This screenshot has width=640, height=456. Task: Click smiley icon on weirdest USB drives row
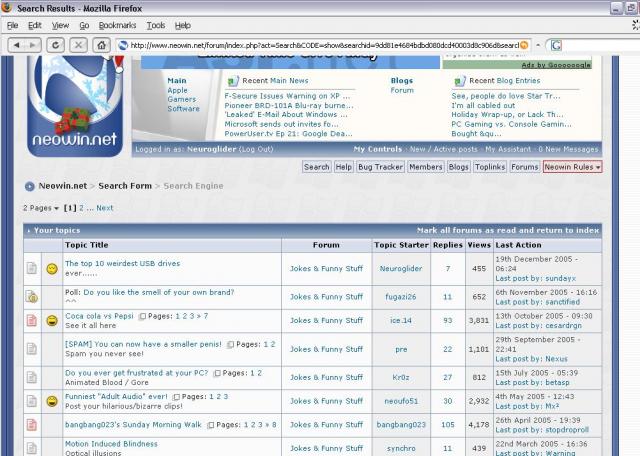pos(52,269)
